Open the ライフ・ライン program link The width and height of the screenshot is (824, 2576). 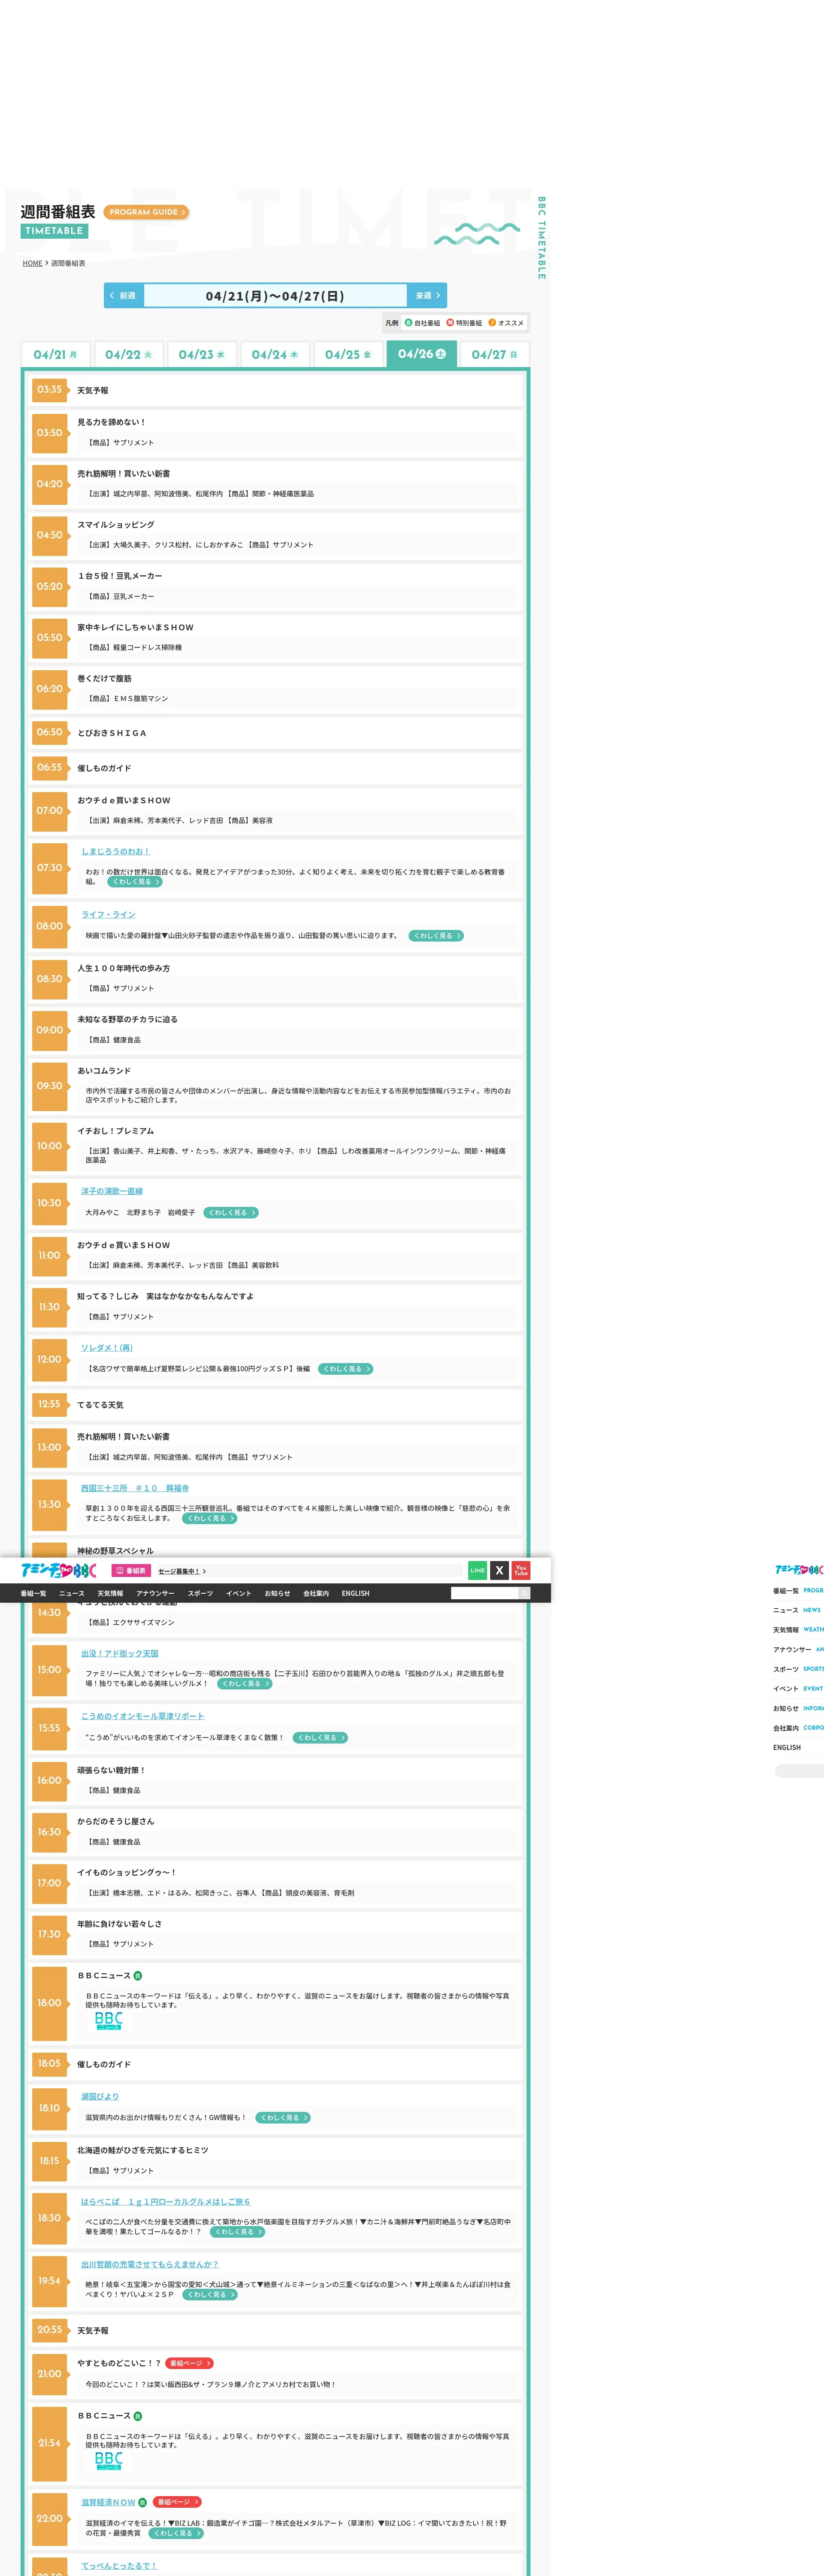(x=108, y=914)
